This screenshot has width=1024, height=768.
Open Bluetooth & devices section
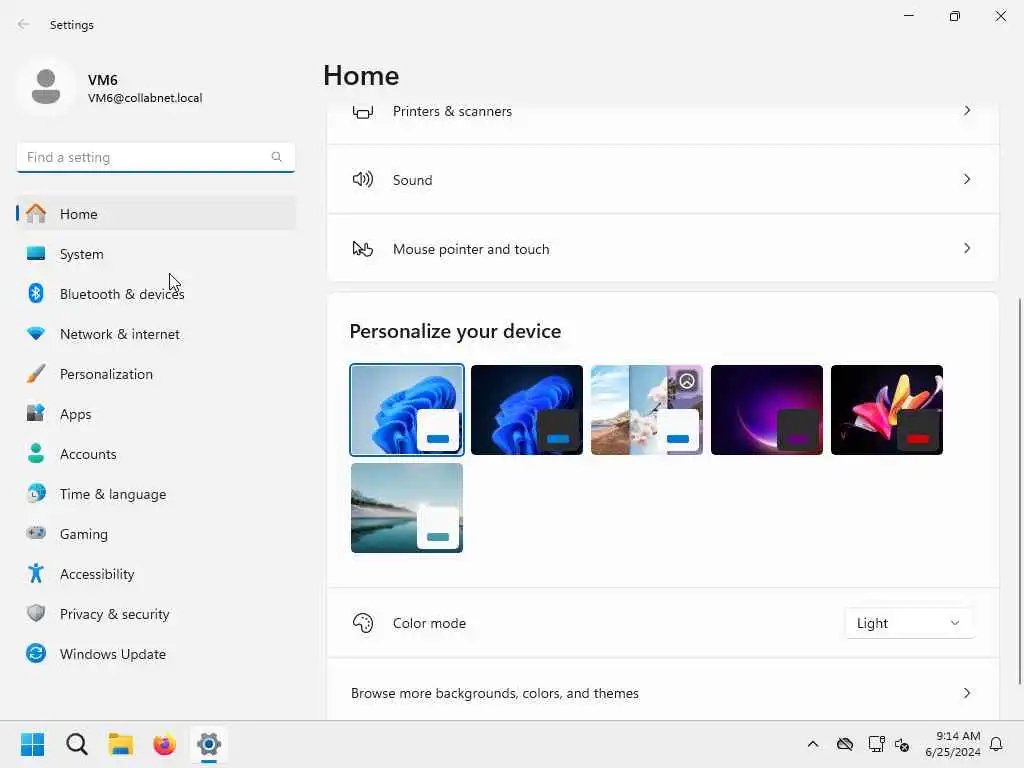[x=156, y=293]
